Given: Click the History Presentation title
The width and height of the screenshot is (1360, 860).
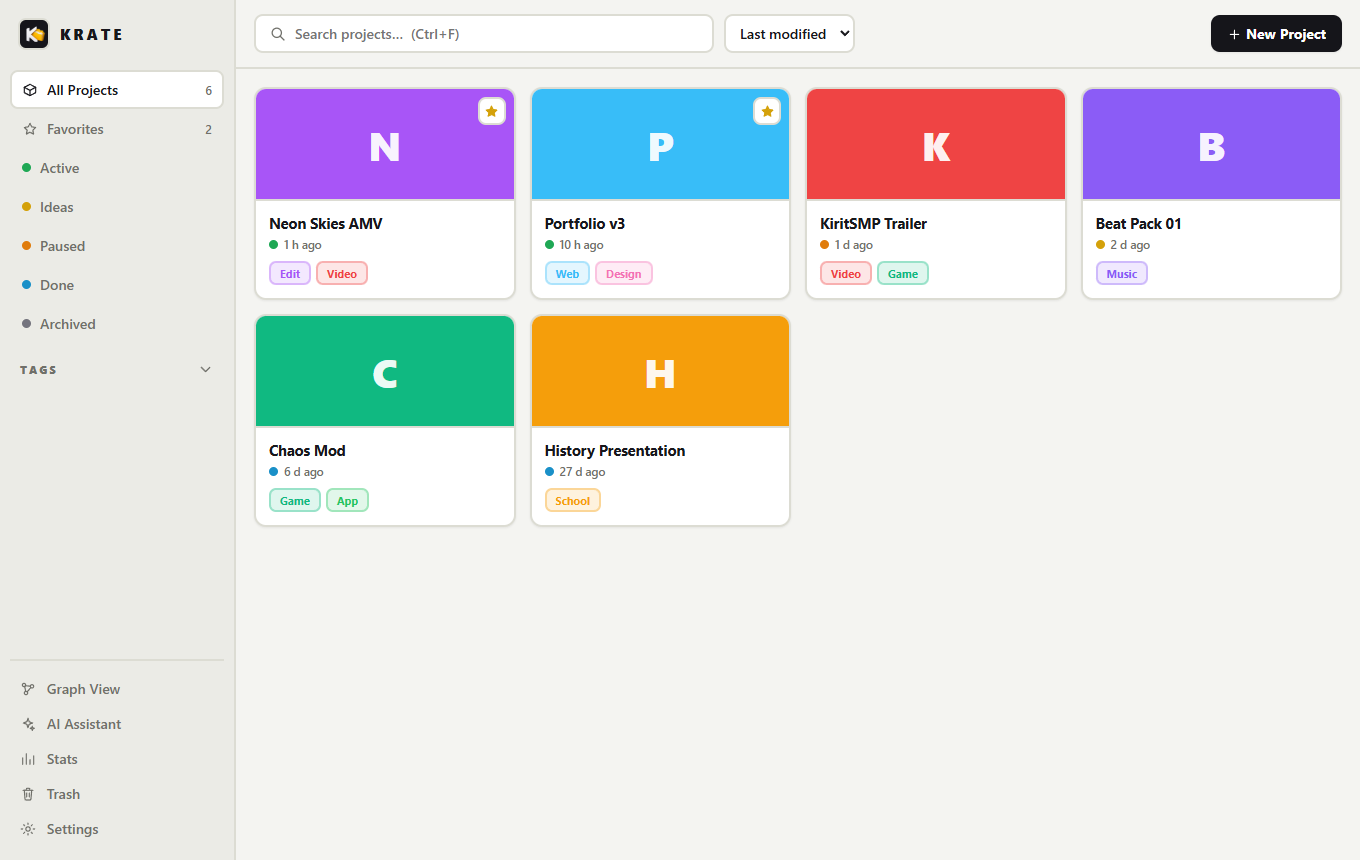Looking at the screenshot, I should [x=615, y=451].
